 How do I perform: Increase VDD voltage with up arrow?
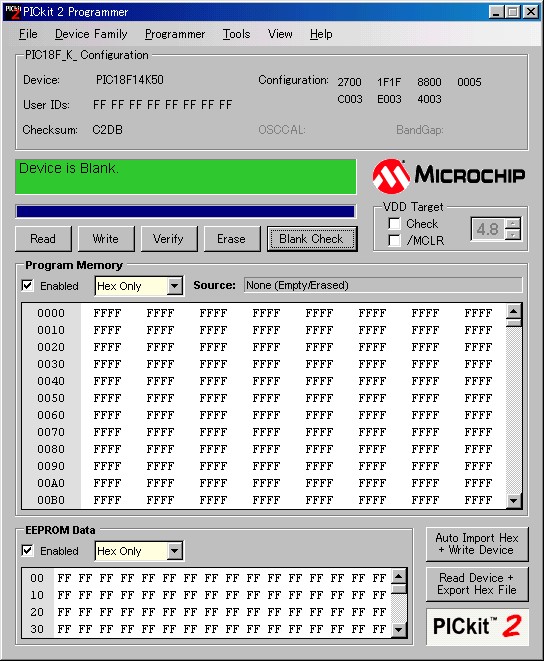pos(513,223)
